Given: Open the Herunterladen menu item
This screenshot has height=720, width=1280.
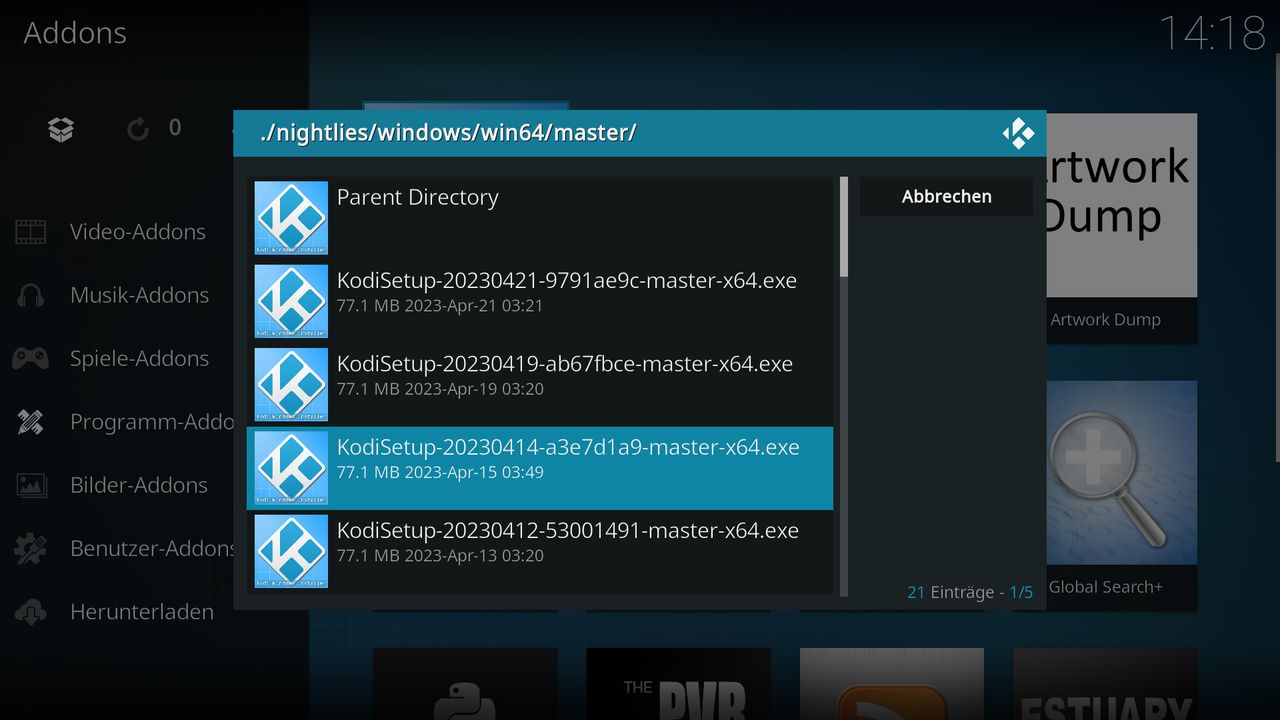Looking at the screenshot, I should coord(142,612).
